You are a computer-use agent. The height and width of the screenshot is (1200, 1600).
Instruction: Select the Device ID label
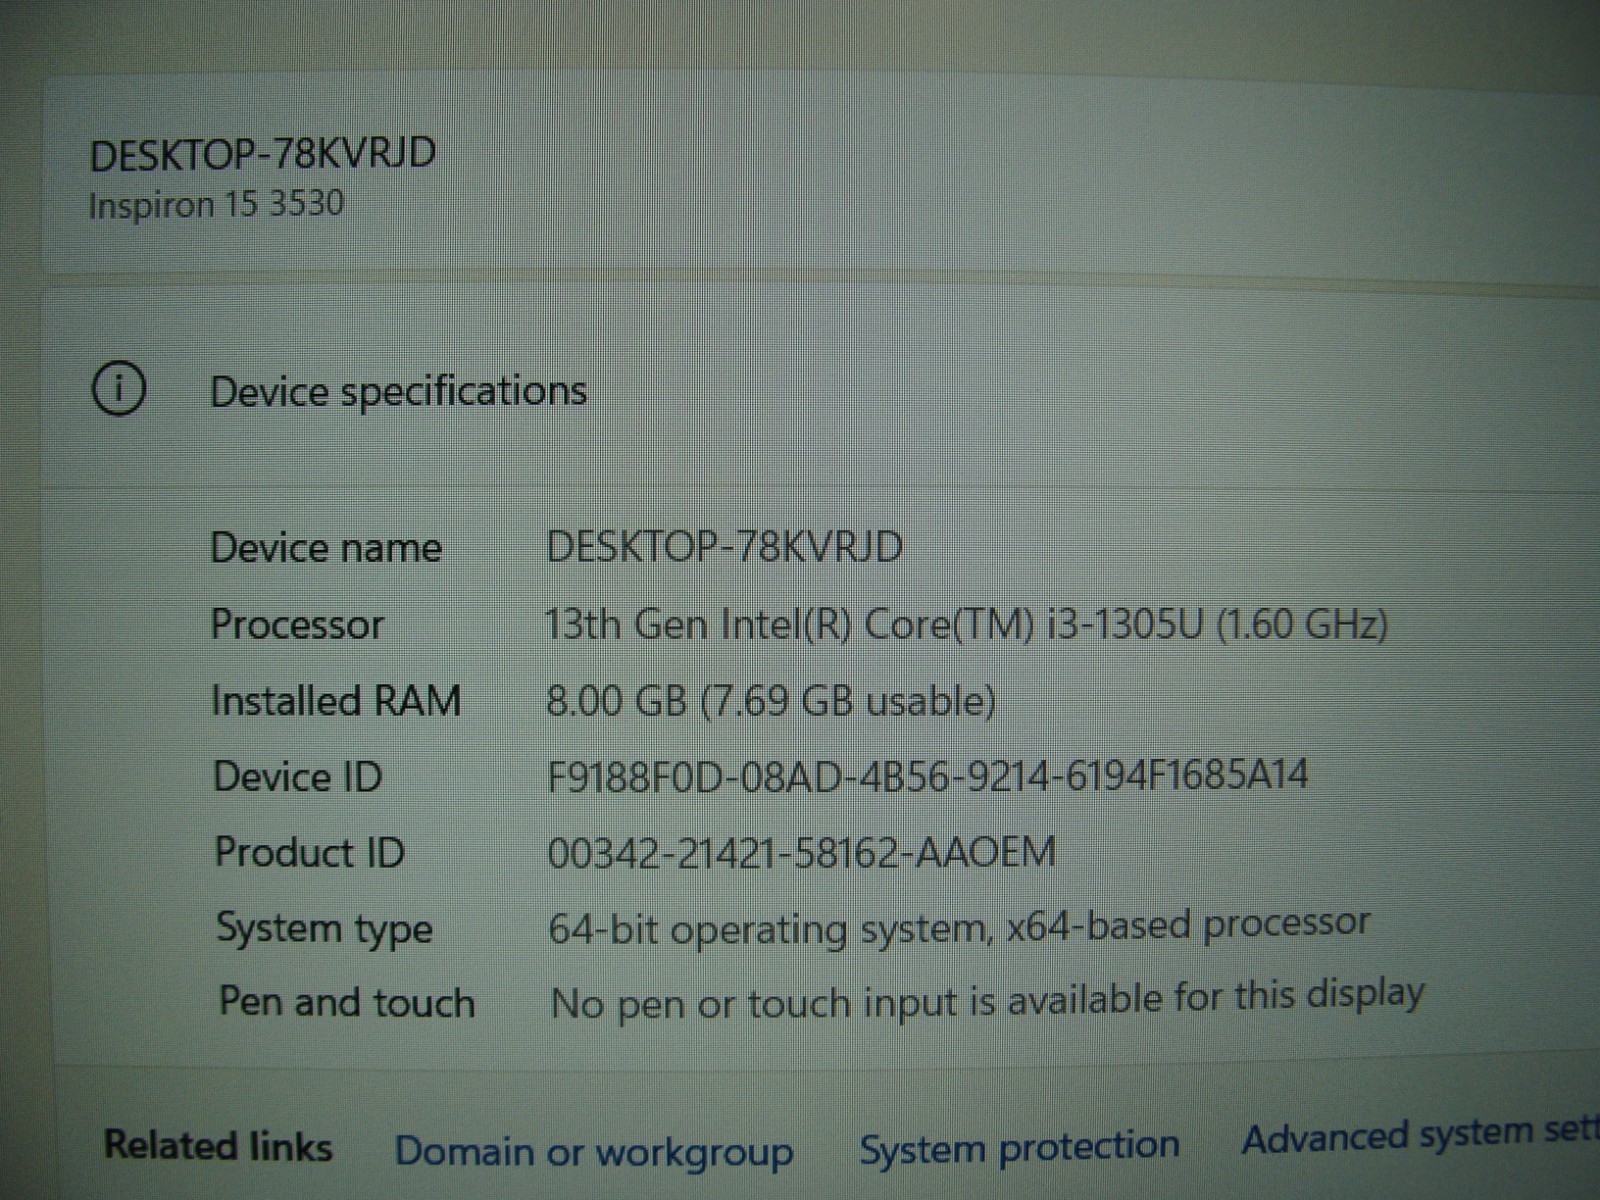pos(298,777)
